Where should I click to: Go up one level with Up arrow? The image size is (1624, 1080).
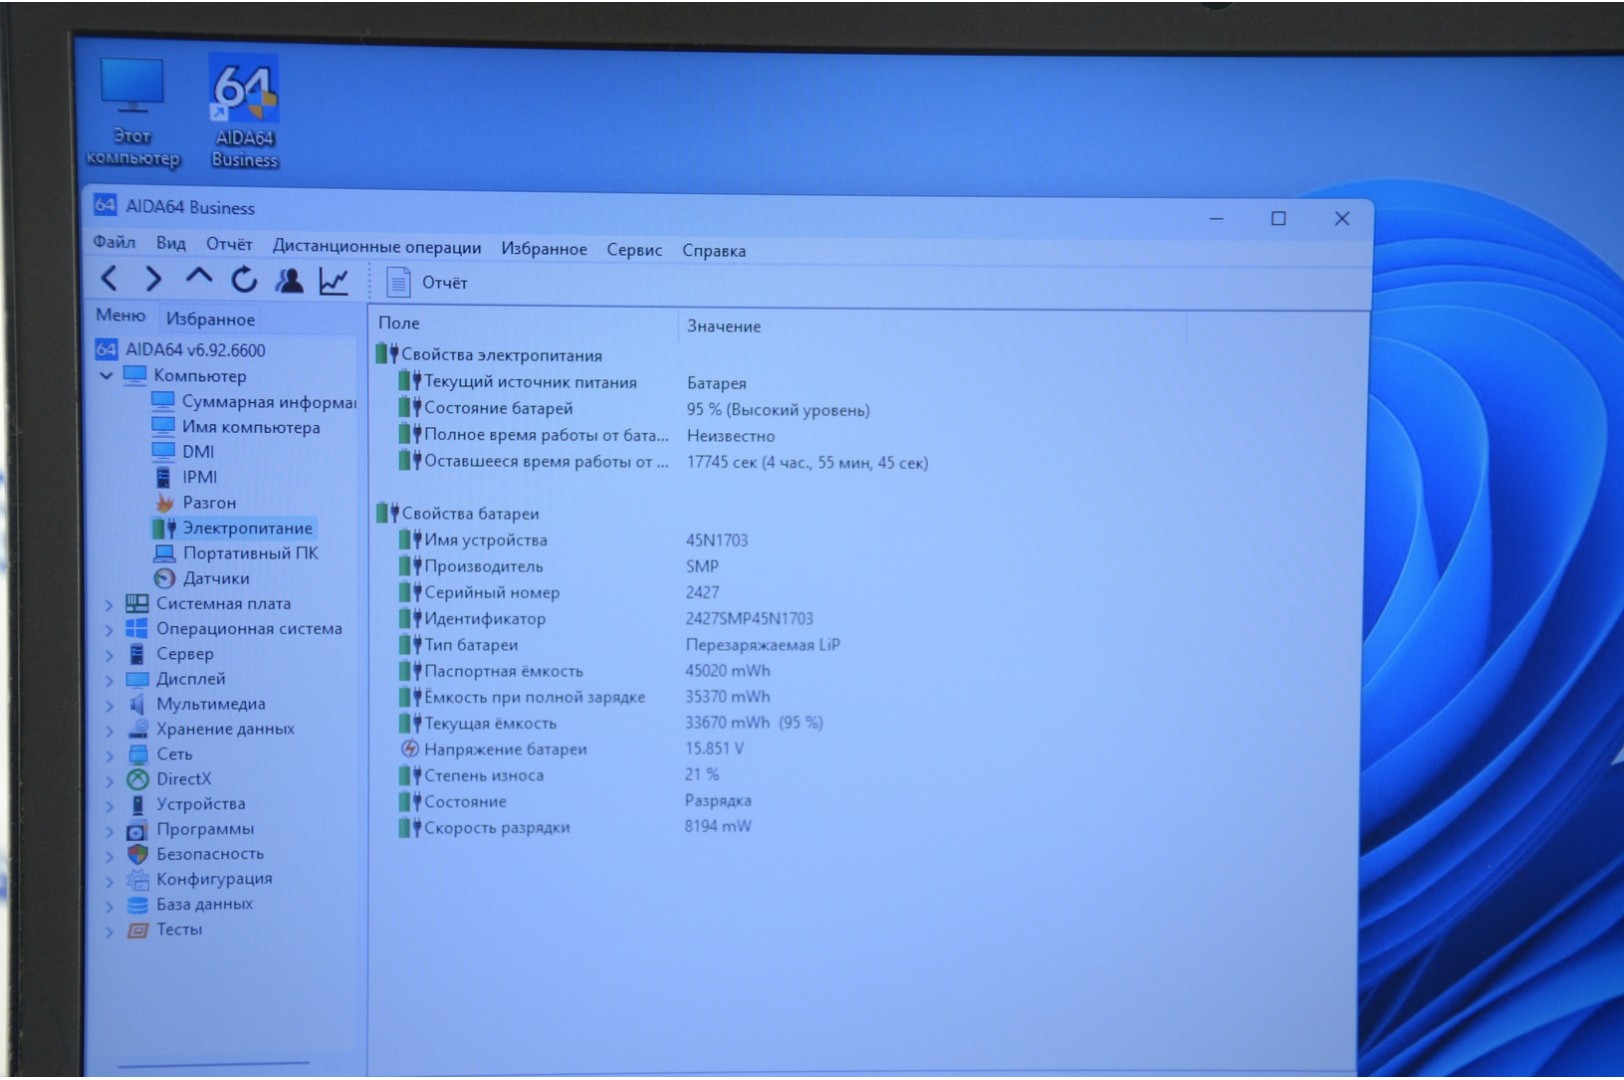[199, 279]
